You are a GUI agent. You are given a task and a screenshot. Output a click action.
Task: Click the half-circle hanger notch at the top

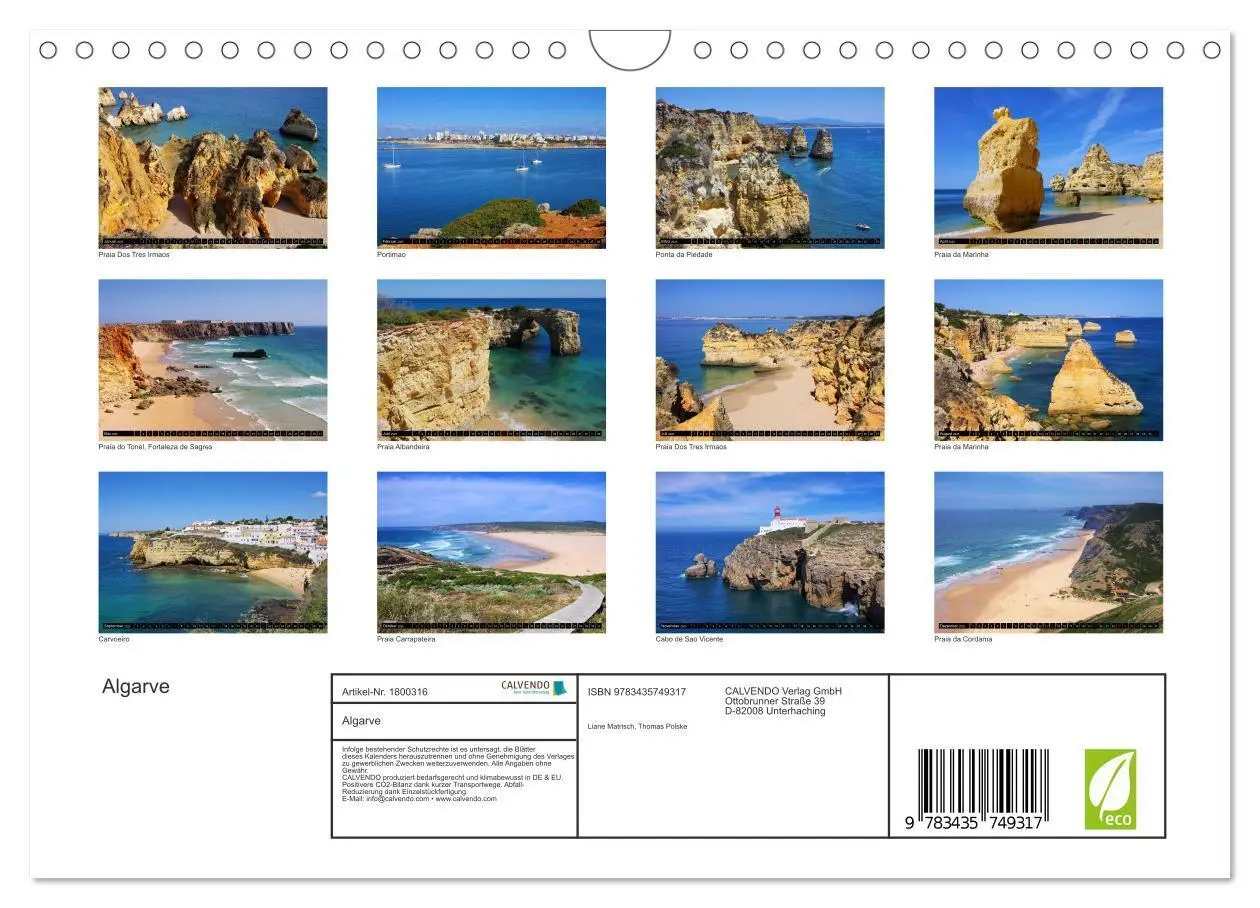click(x=630, y=50)
